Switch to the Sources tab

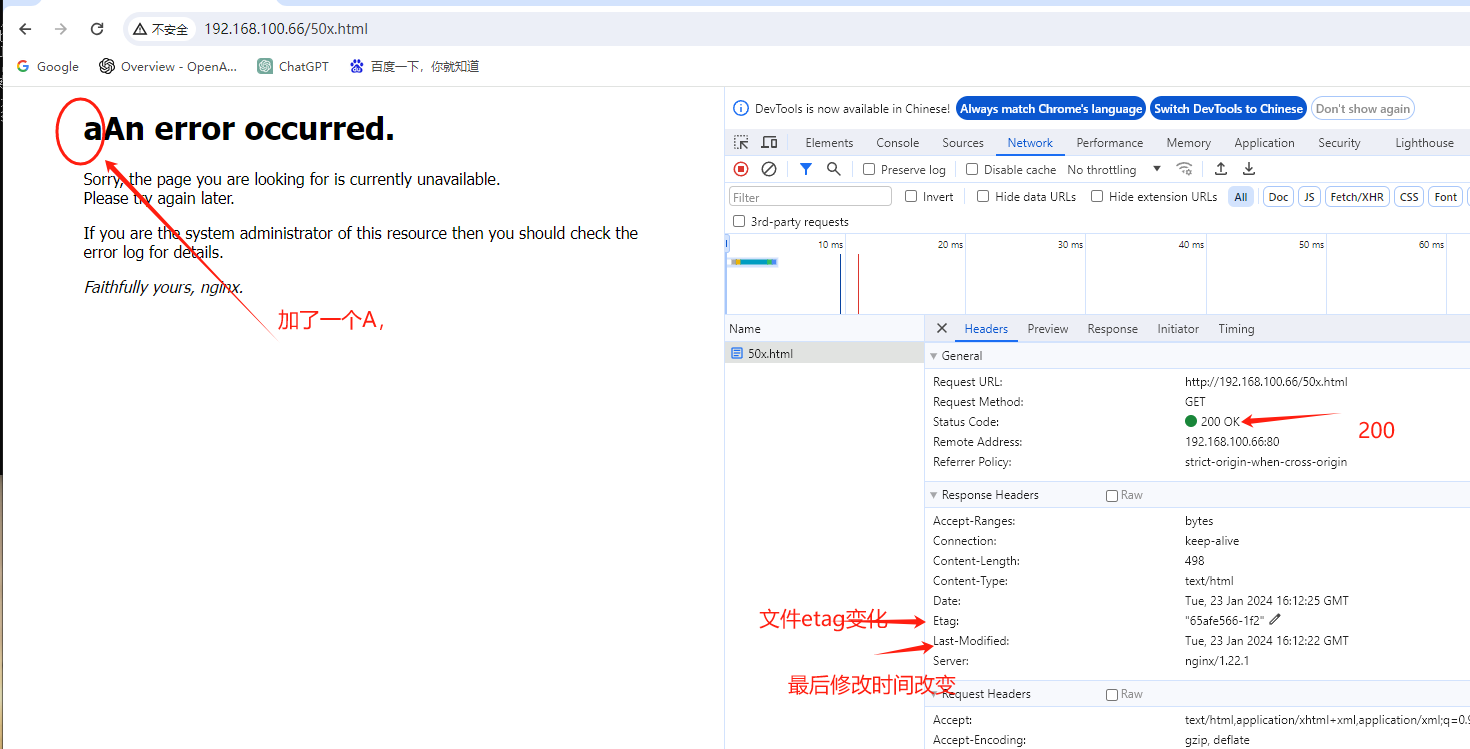[x=963, y=143]
